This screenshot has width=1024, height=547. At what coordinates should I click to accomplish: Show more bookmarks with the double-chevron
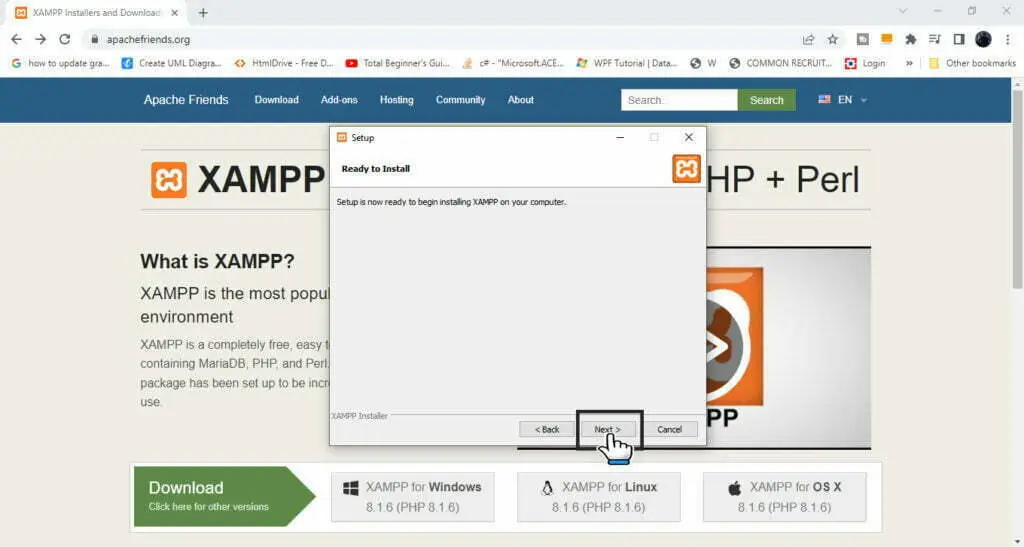[909, 63]
